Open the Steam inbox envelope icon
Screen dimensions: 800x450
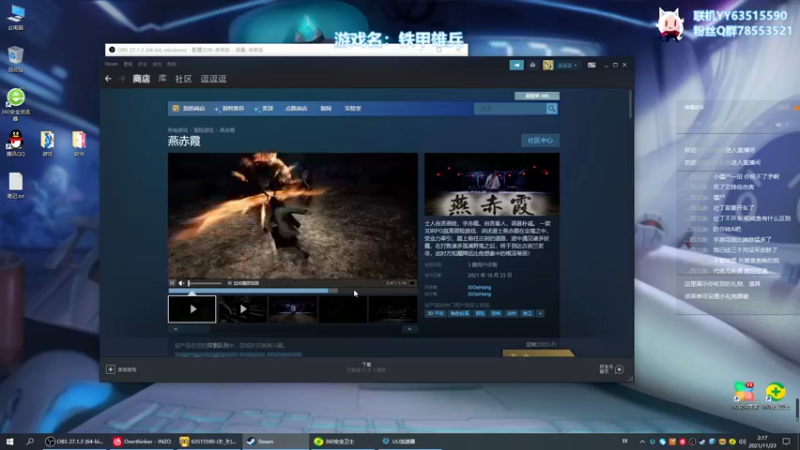(x=533, y=65)
